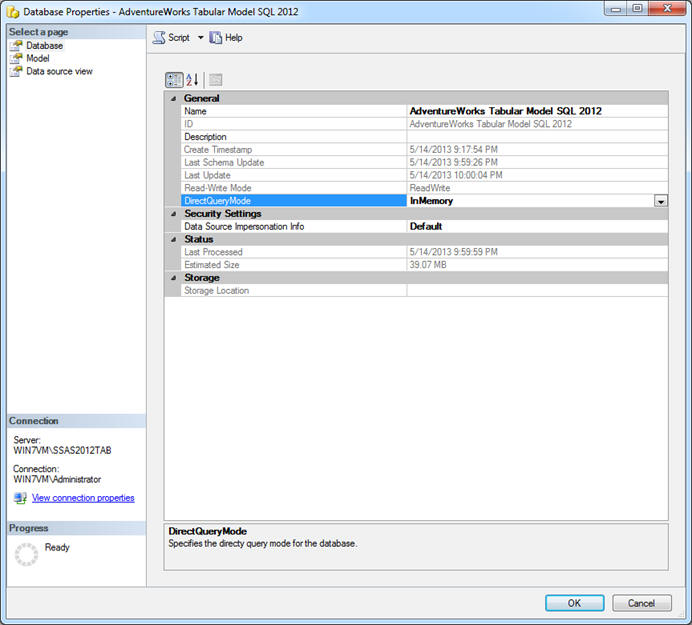Click the OK button
This screenshot has width=692, height=625.
click(574, 603)
